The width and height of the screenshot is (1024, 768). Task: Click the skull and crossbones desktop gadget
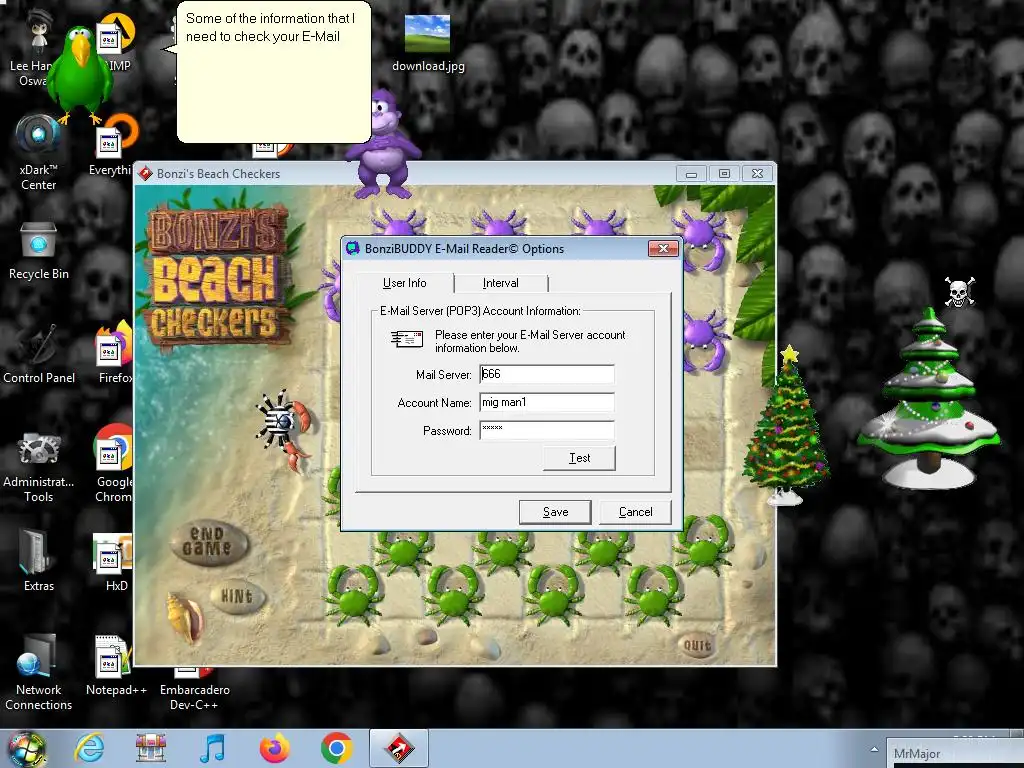(959, 291)
